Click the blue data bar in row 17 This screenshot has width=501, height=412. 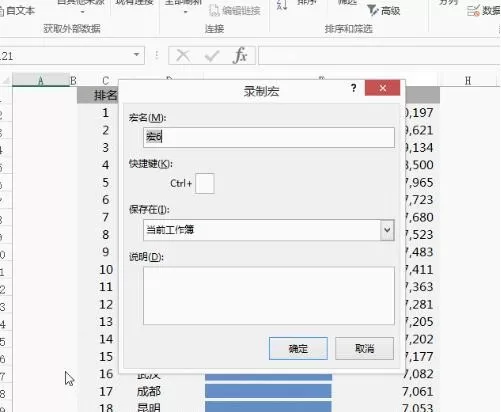268,391
